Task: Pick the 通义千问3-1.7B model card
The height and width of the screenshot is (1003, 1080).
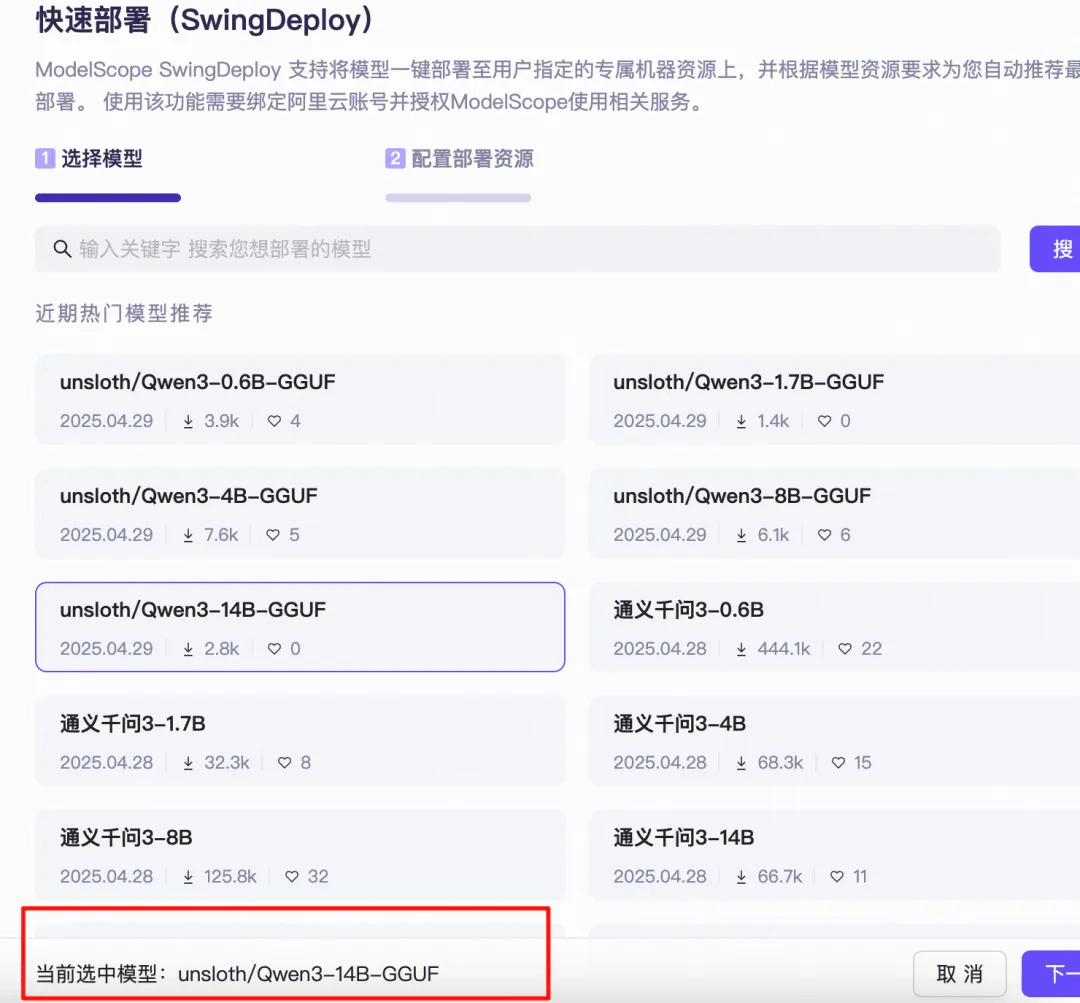Action: coord(300,741)
